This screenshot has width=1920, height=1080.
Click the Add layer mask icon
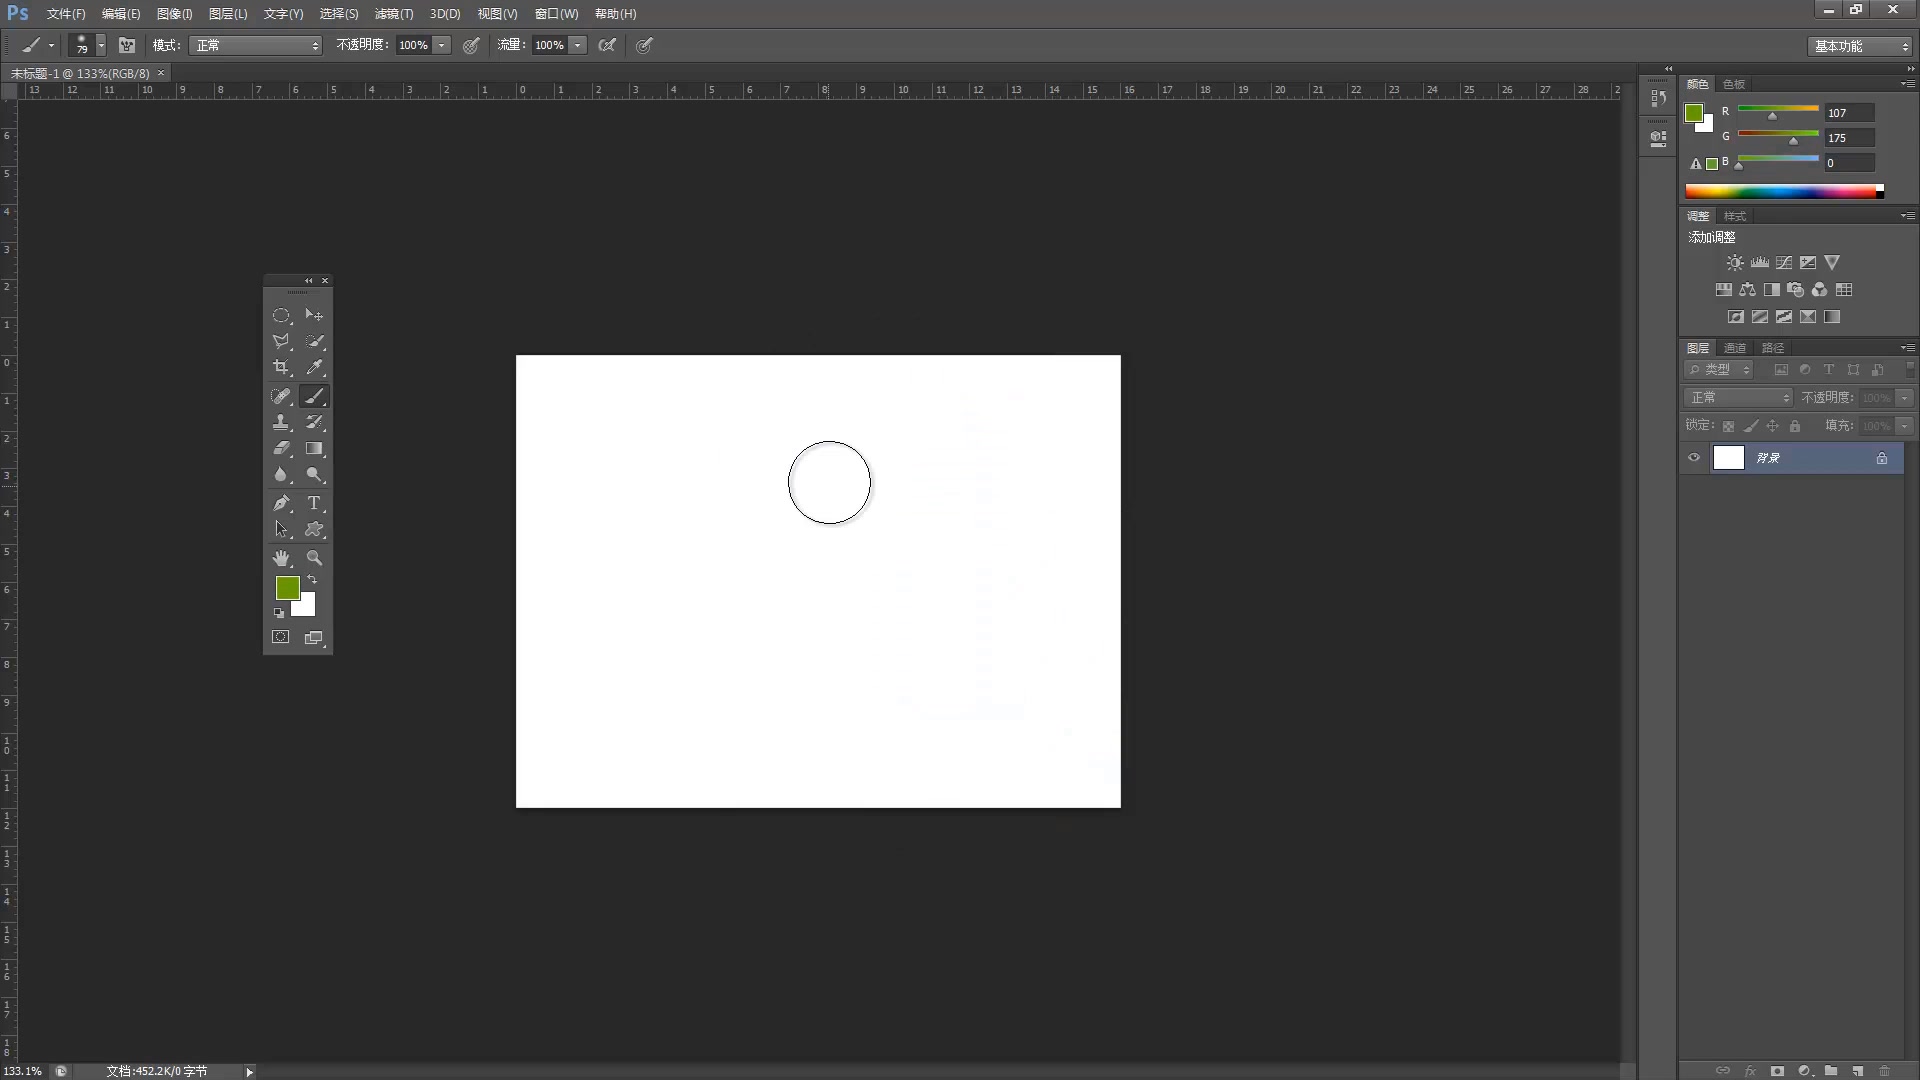pos(1779,1071)
